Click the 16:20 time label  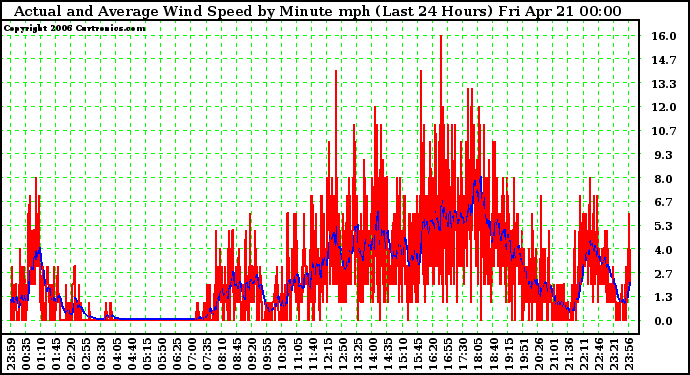[x=433, y=354]
